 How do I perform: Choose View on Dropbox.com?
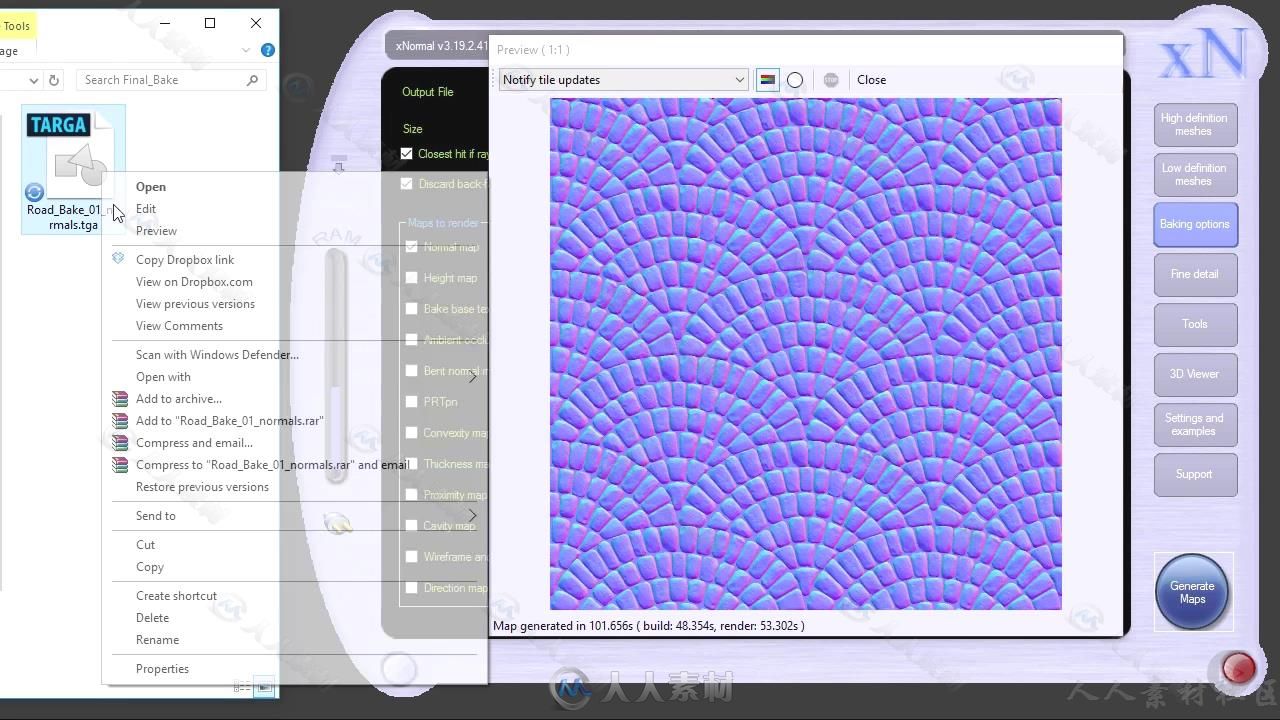pos(194,282)
